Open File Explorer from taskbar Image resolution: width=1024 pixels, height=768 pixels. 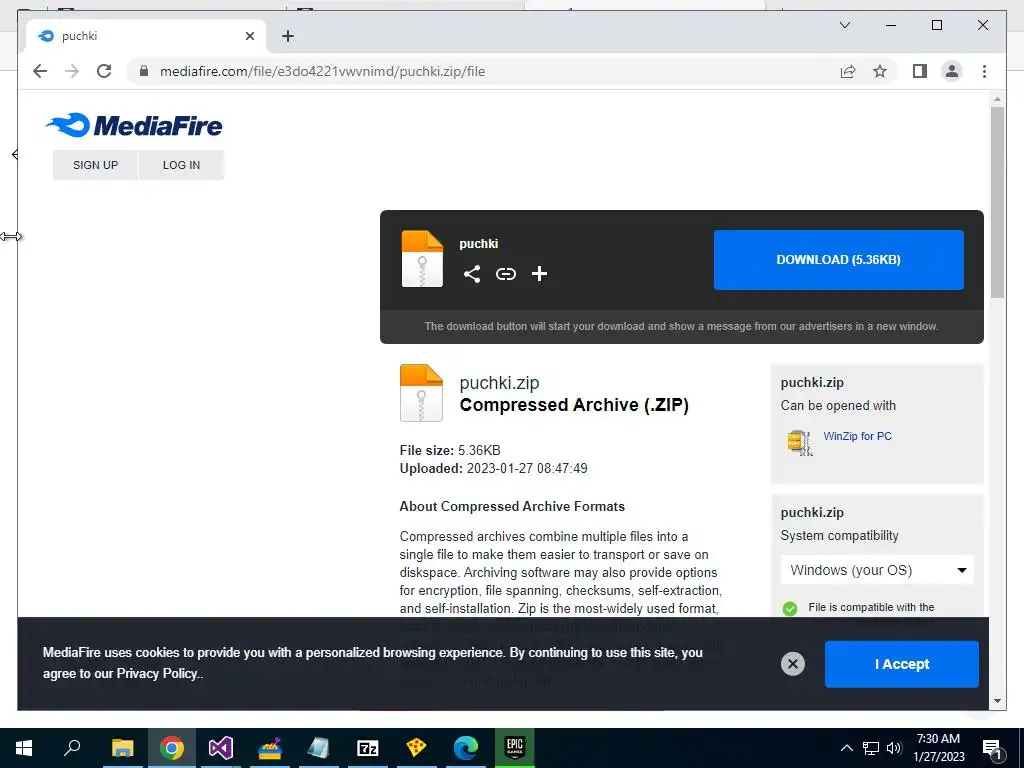click(x=122, y=748)
